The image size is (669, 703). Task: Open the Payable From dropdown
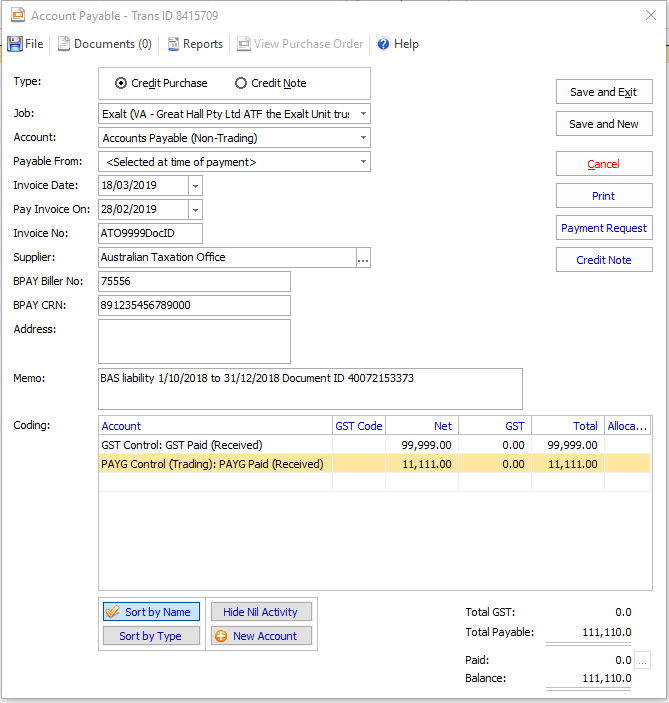[363, 162]
